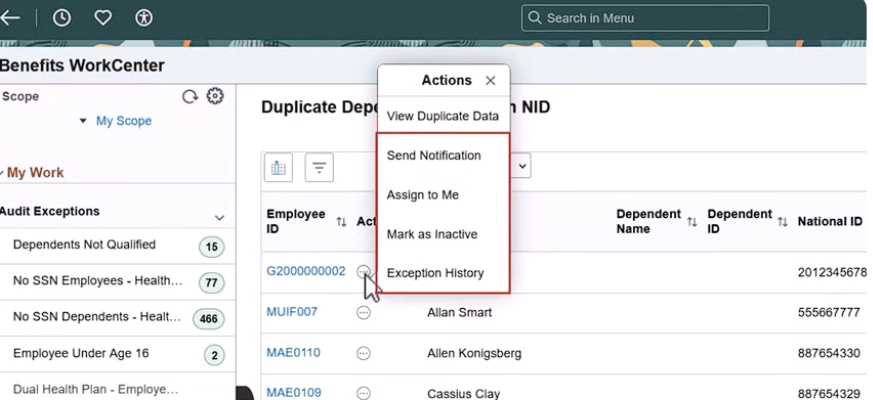Click the Allen Konigsberg name cell
The image size is (873, 400).
tap(474, 353)
